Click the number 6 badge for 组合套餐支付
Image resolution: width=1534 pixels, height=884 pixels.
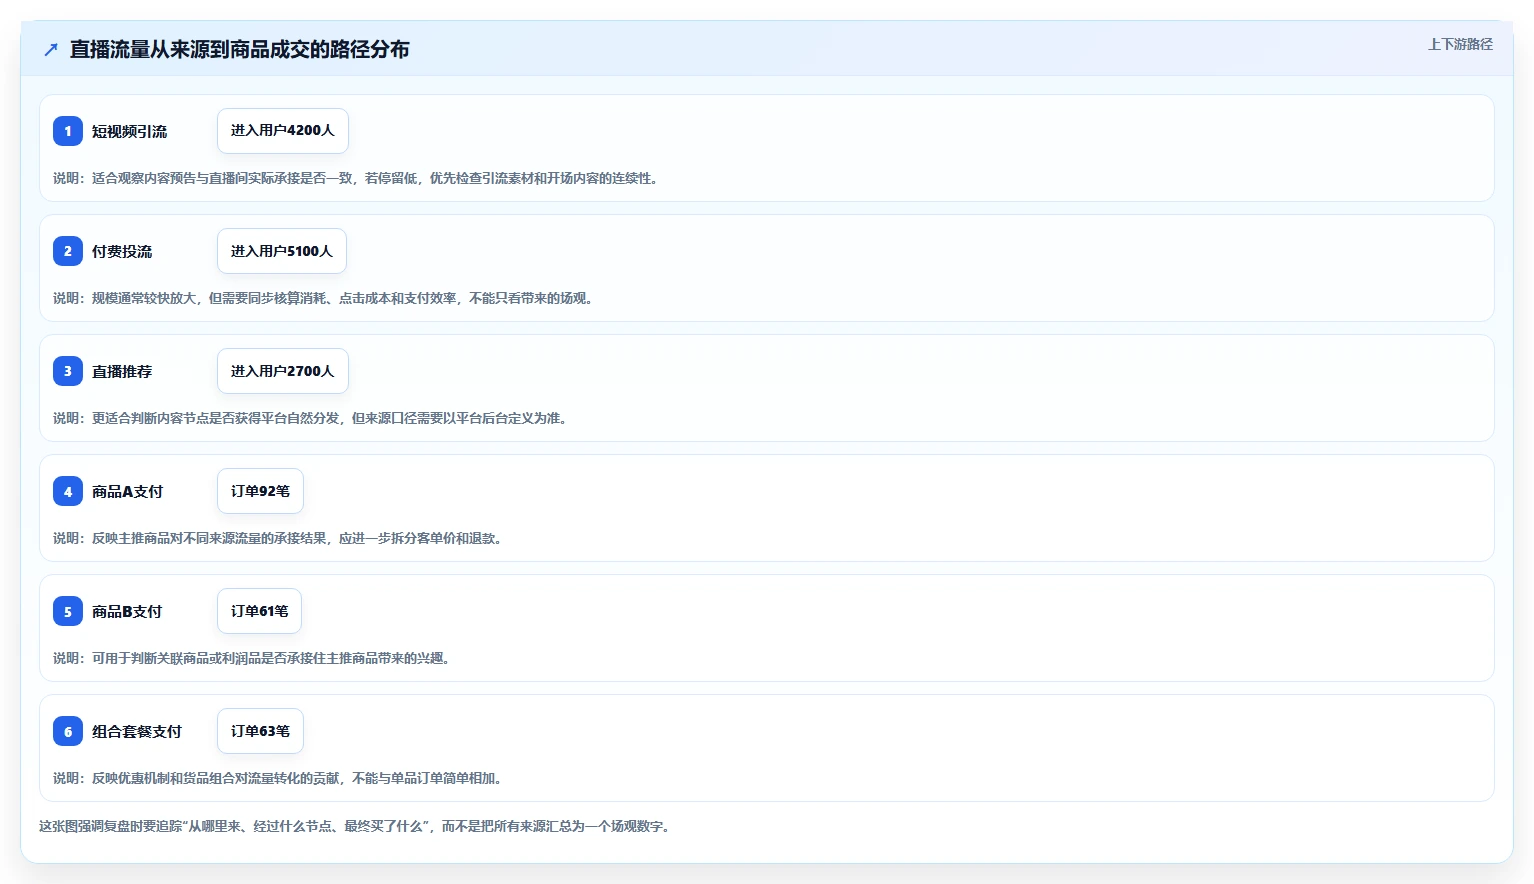click(68, 731)
